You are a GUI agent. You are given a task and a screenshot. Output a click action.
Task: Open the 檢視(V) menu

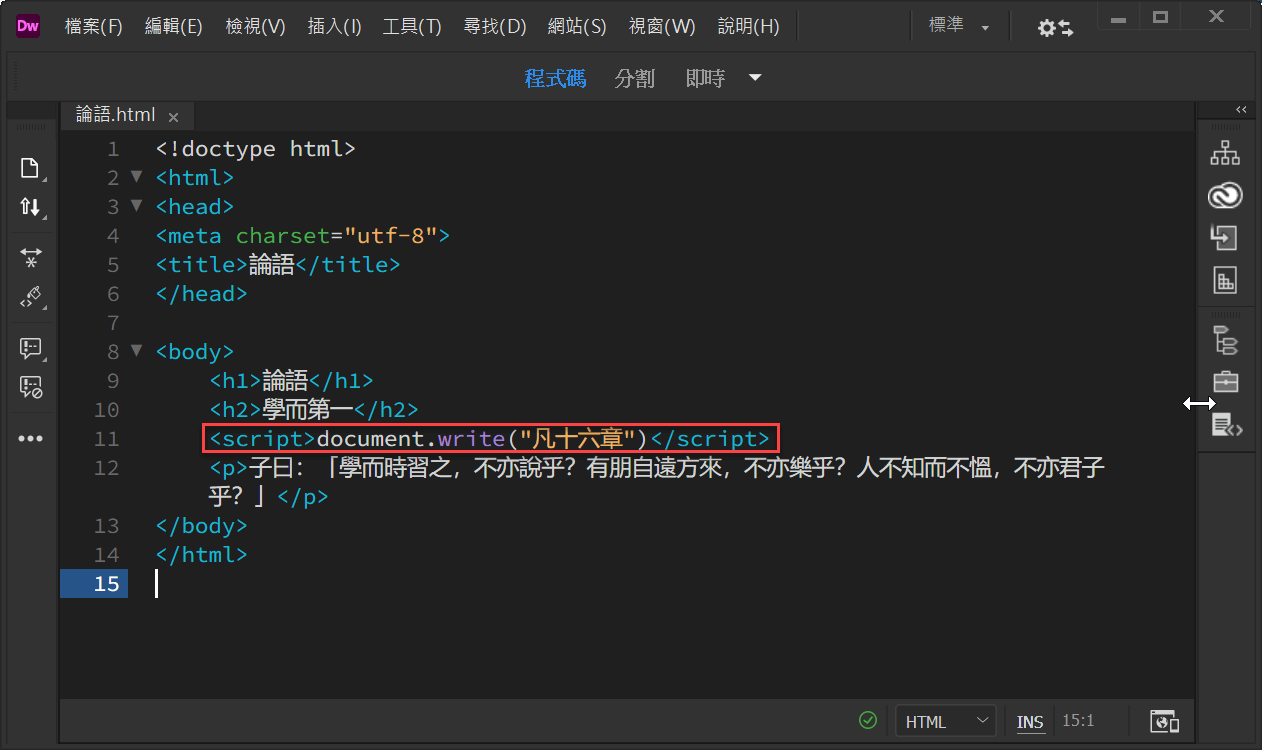coord(255,27)
